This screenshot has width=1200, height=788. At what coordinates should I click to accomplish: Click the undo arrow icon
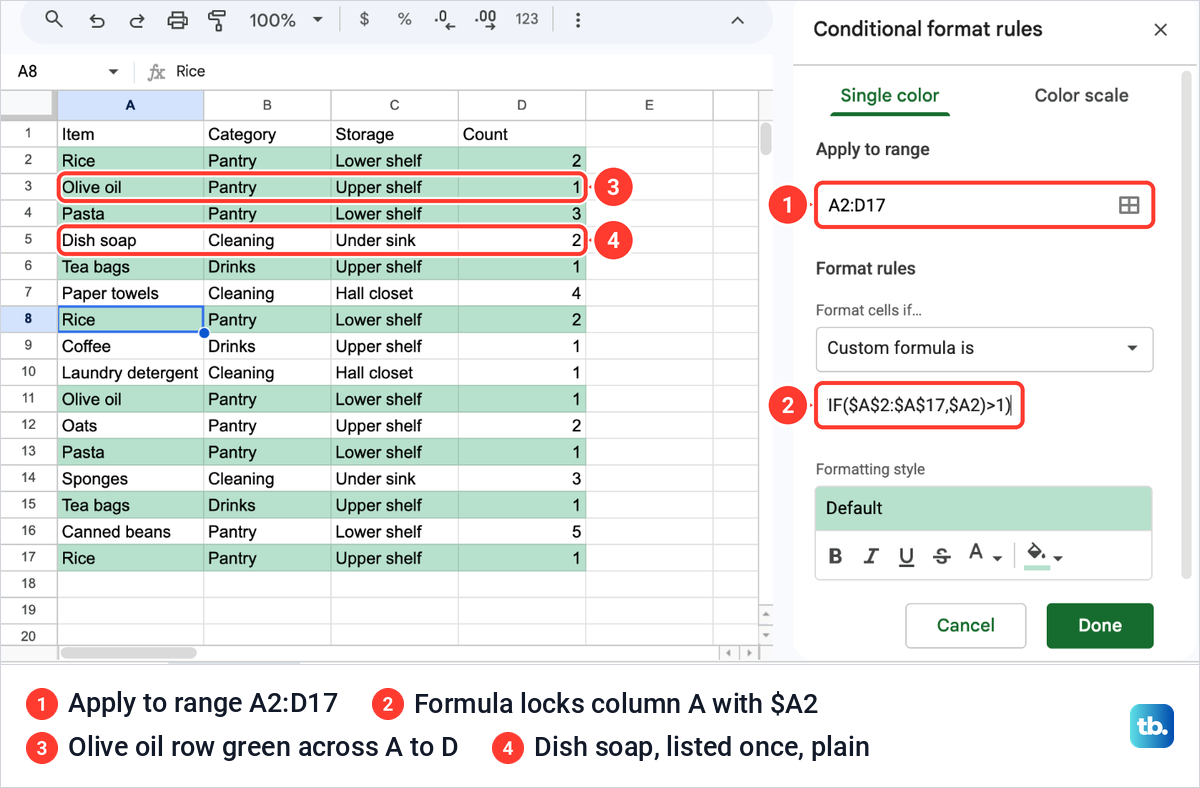(97, 20)
